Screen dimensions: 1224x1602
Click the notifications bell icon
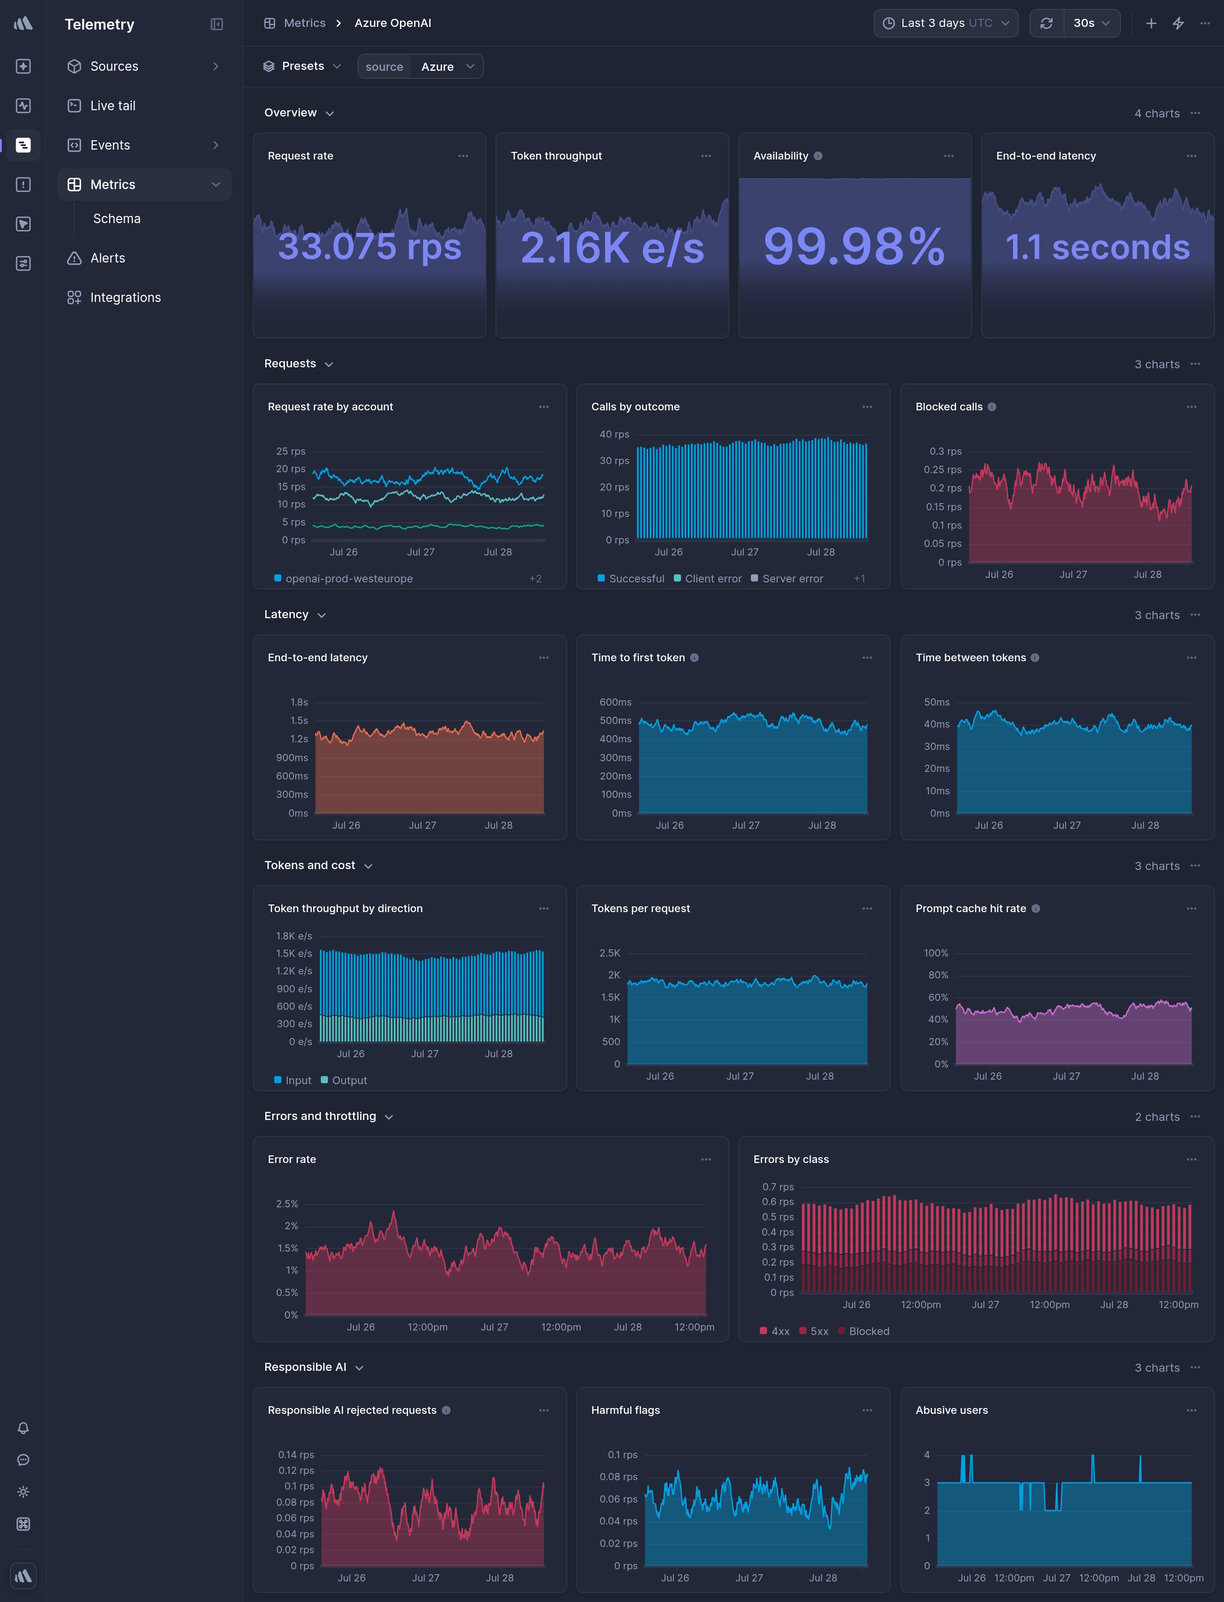(x=23, y=1428)
